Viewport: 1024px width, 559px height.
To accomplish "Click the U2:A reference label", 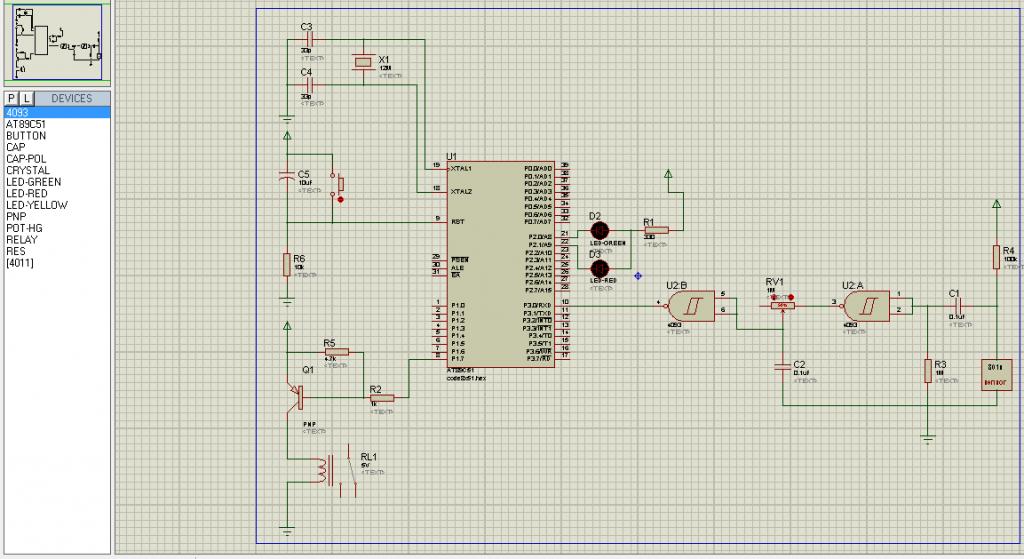I will tap(852, 285).
